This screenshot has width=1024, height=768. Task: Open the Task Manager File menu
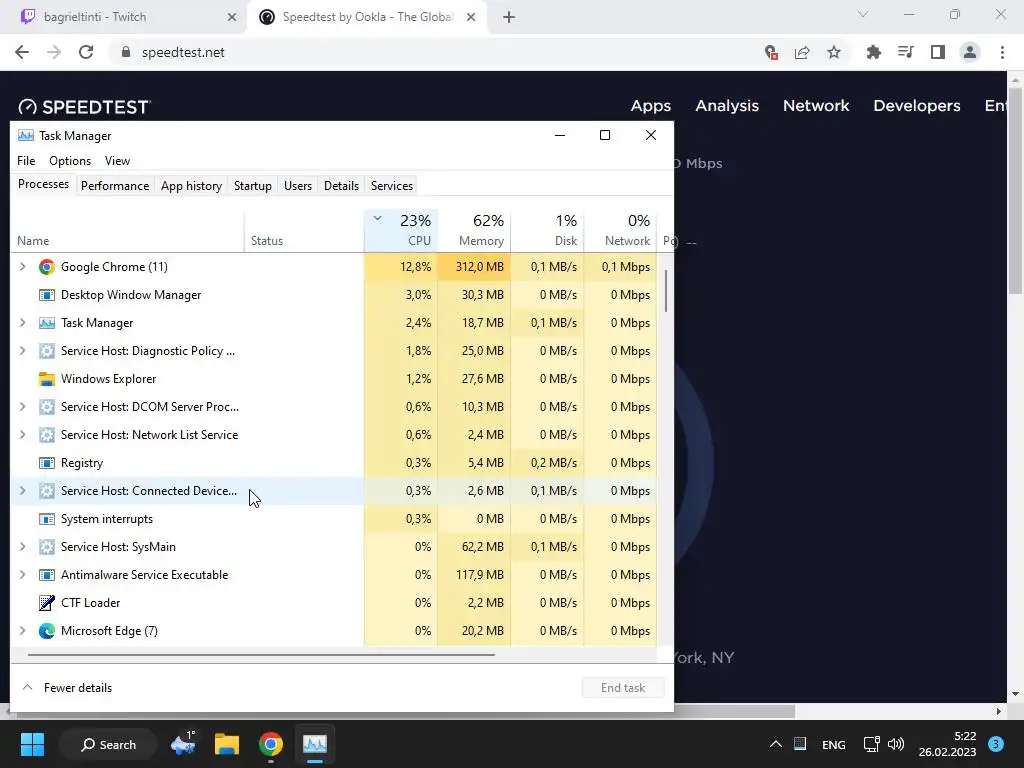tap(26, 161)
